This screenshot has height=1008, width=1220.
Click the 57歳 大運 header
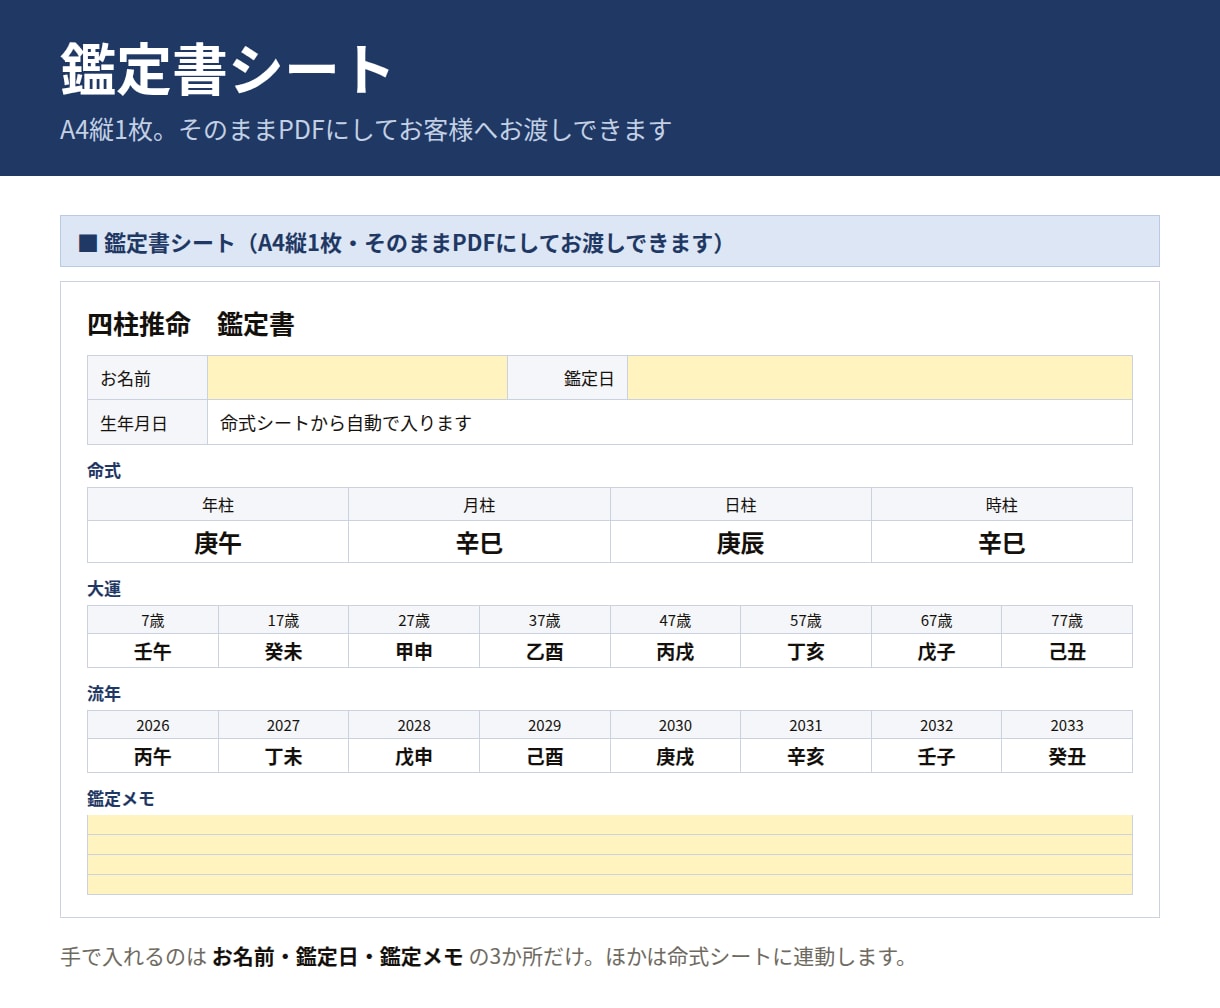pos(806,620)
